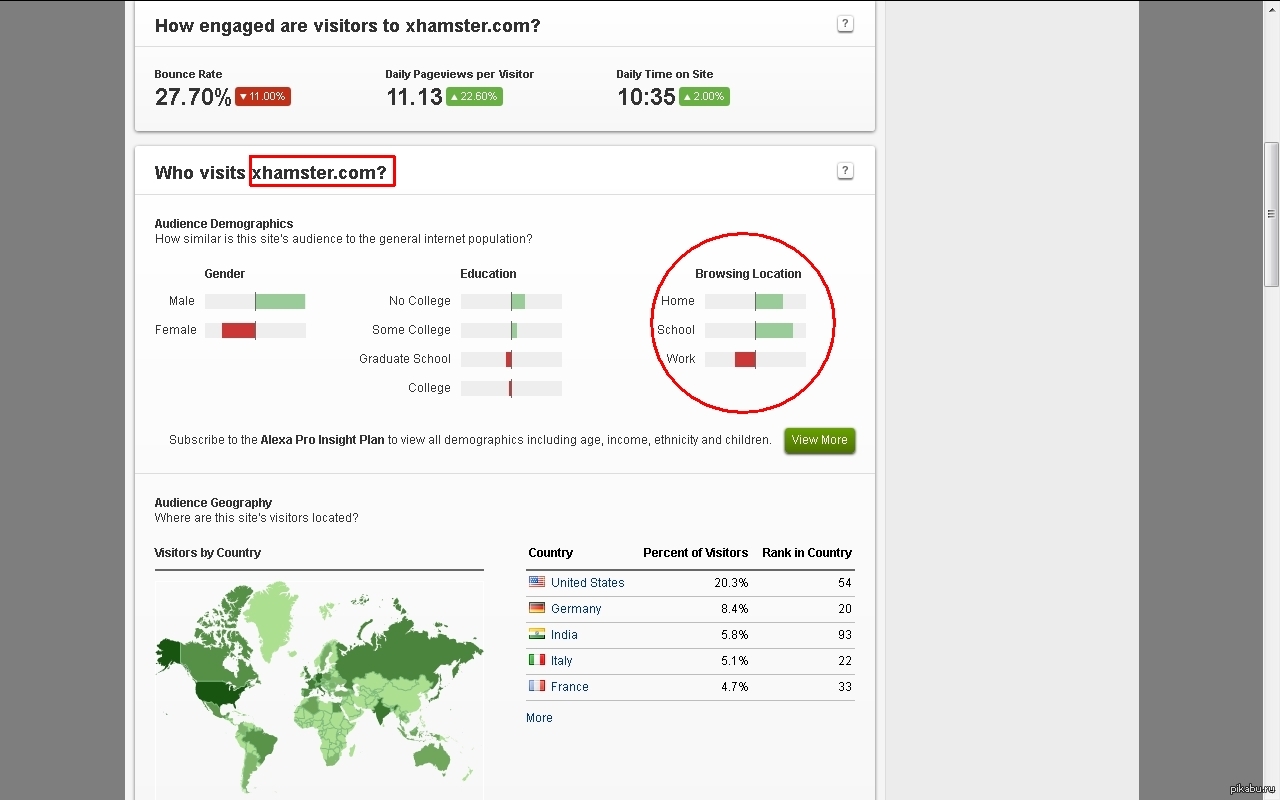Screen dimensions: 1280x800
Task: Click the Home browsing location bar
Action: click(x=755, y=301)
